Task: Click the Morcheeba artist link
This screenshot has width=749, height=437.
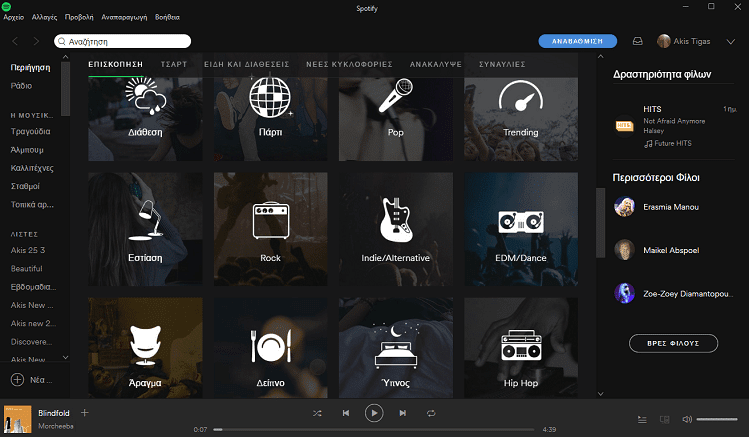Action: [56, 426]
